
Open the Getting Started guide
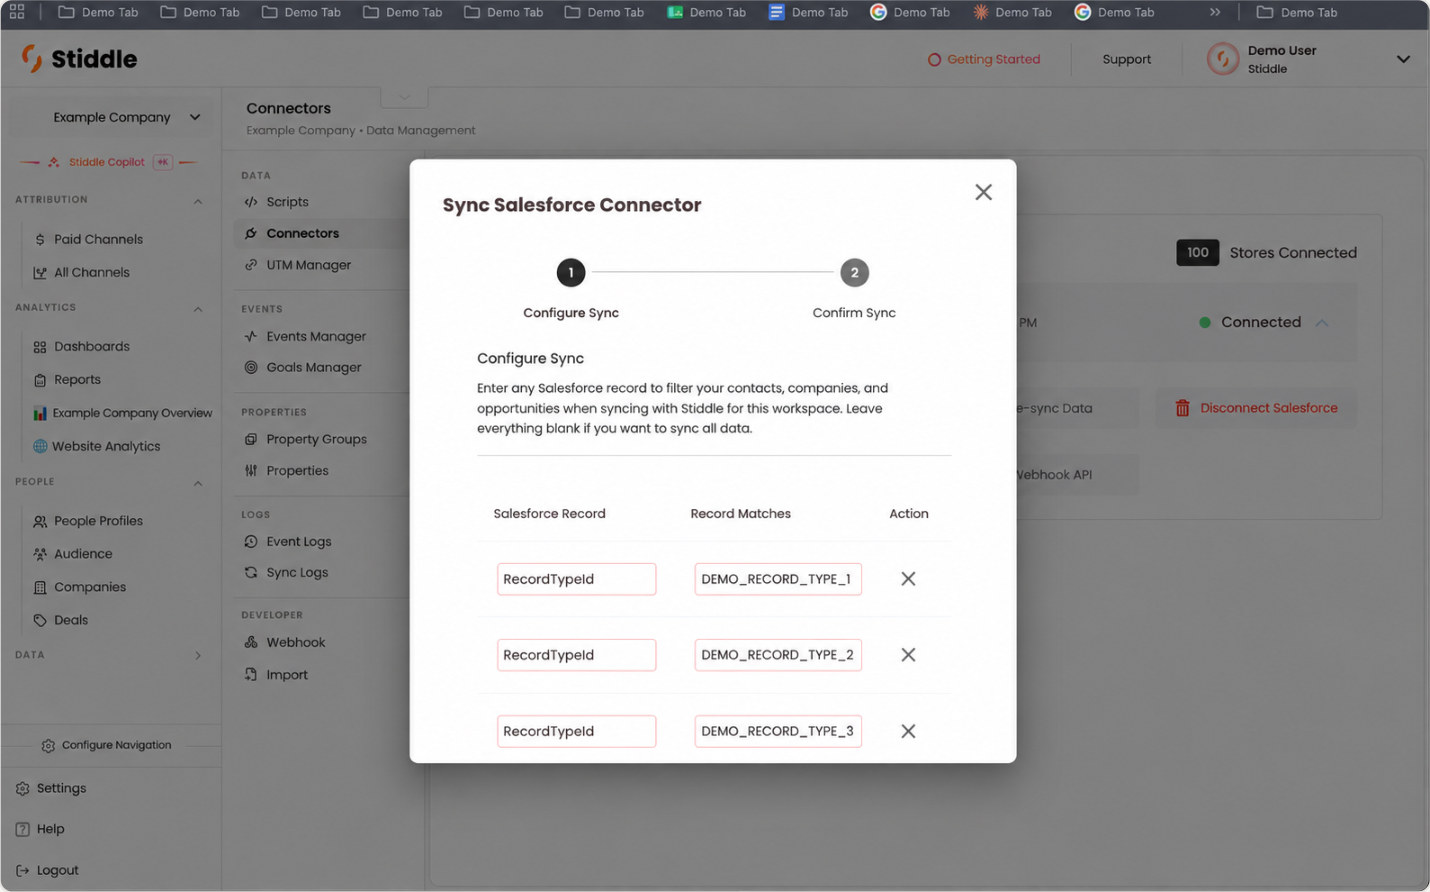pyautogui.click(x=984, y=59)
